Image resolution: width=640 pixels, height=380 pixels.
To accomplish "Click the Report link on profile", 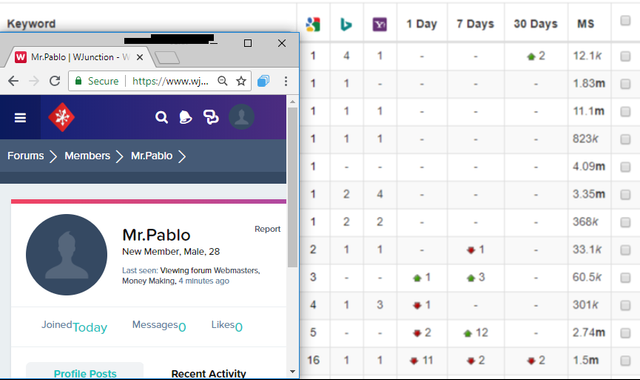I will [x=267, y=229].
